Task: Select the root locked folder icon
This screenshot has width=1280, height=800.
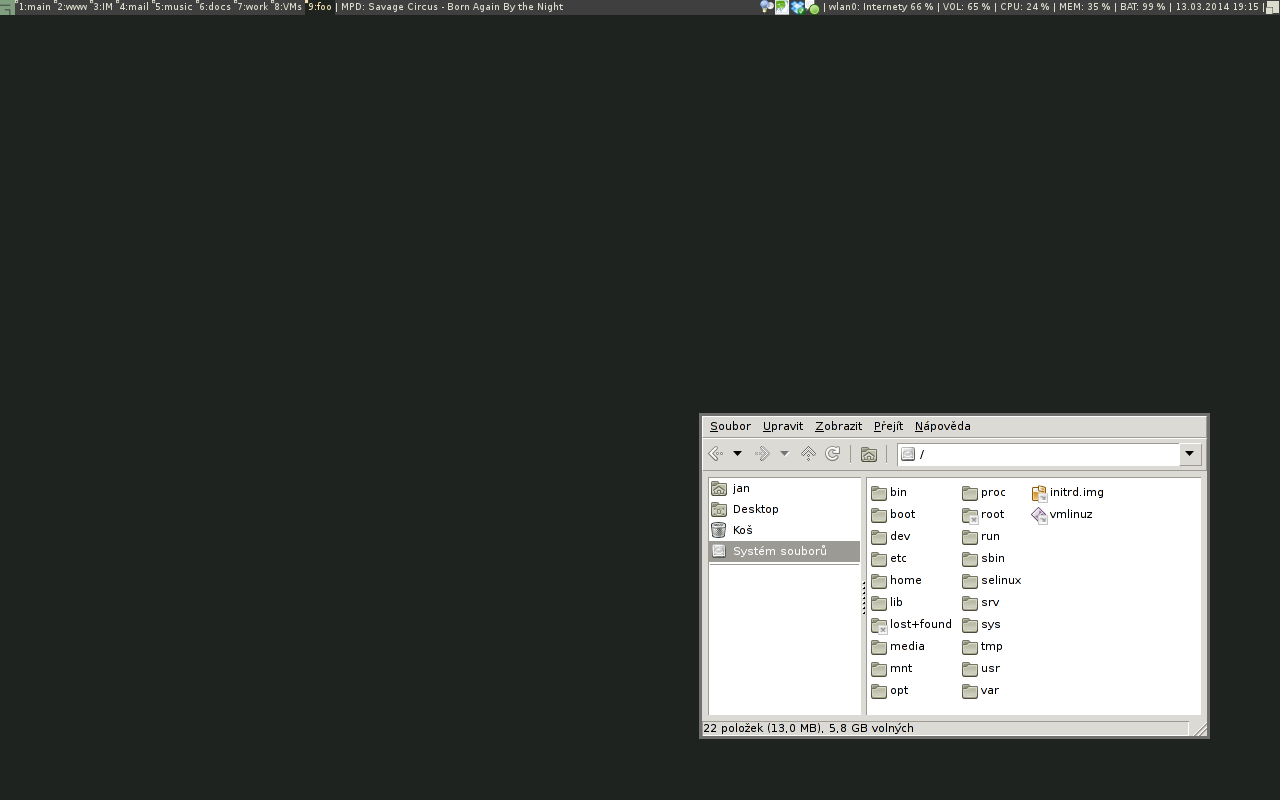Action: [970, 514]
